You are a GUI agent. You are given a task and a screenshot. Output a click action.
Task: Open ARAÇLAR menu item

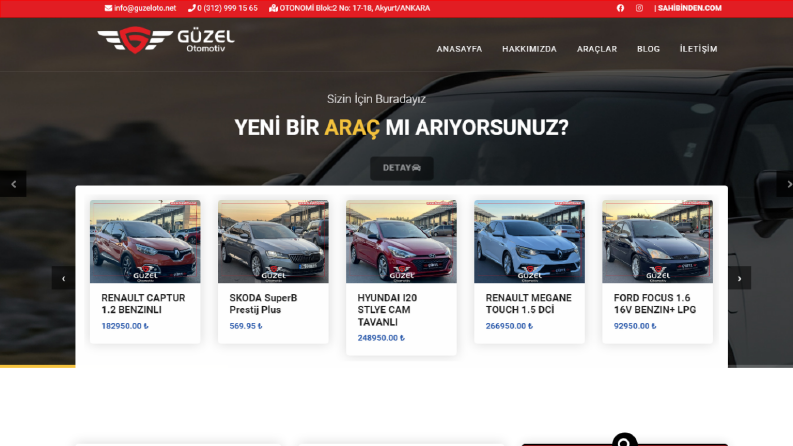click(597, 49)
